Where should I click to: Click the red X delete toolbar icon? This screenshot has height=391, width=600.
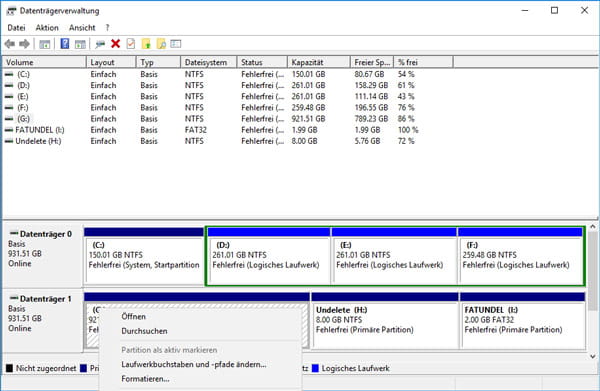(x=116, y=44)
